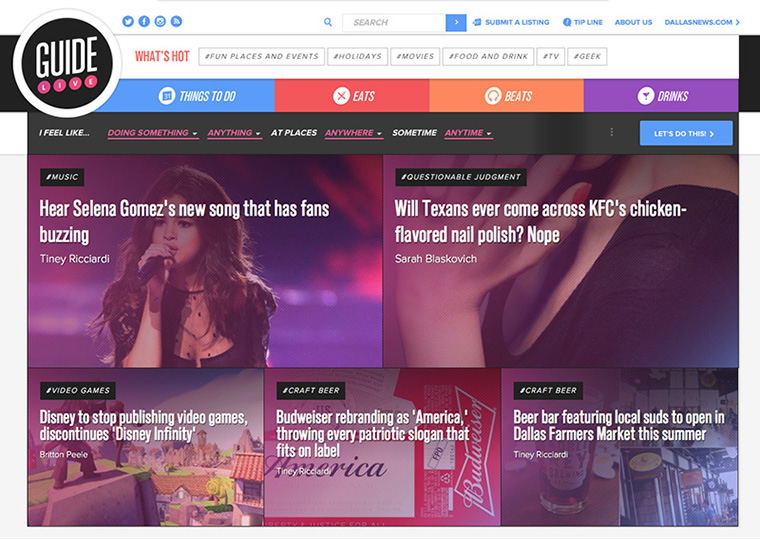
Task: Click the Tip Line icon
Action: (x=567, y=22)
